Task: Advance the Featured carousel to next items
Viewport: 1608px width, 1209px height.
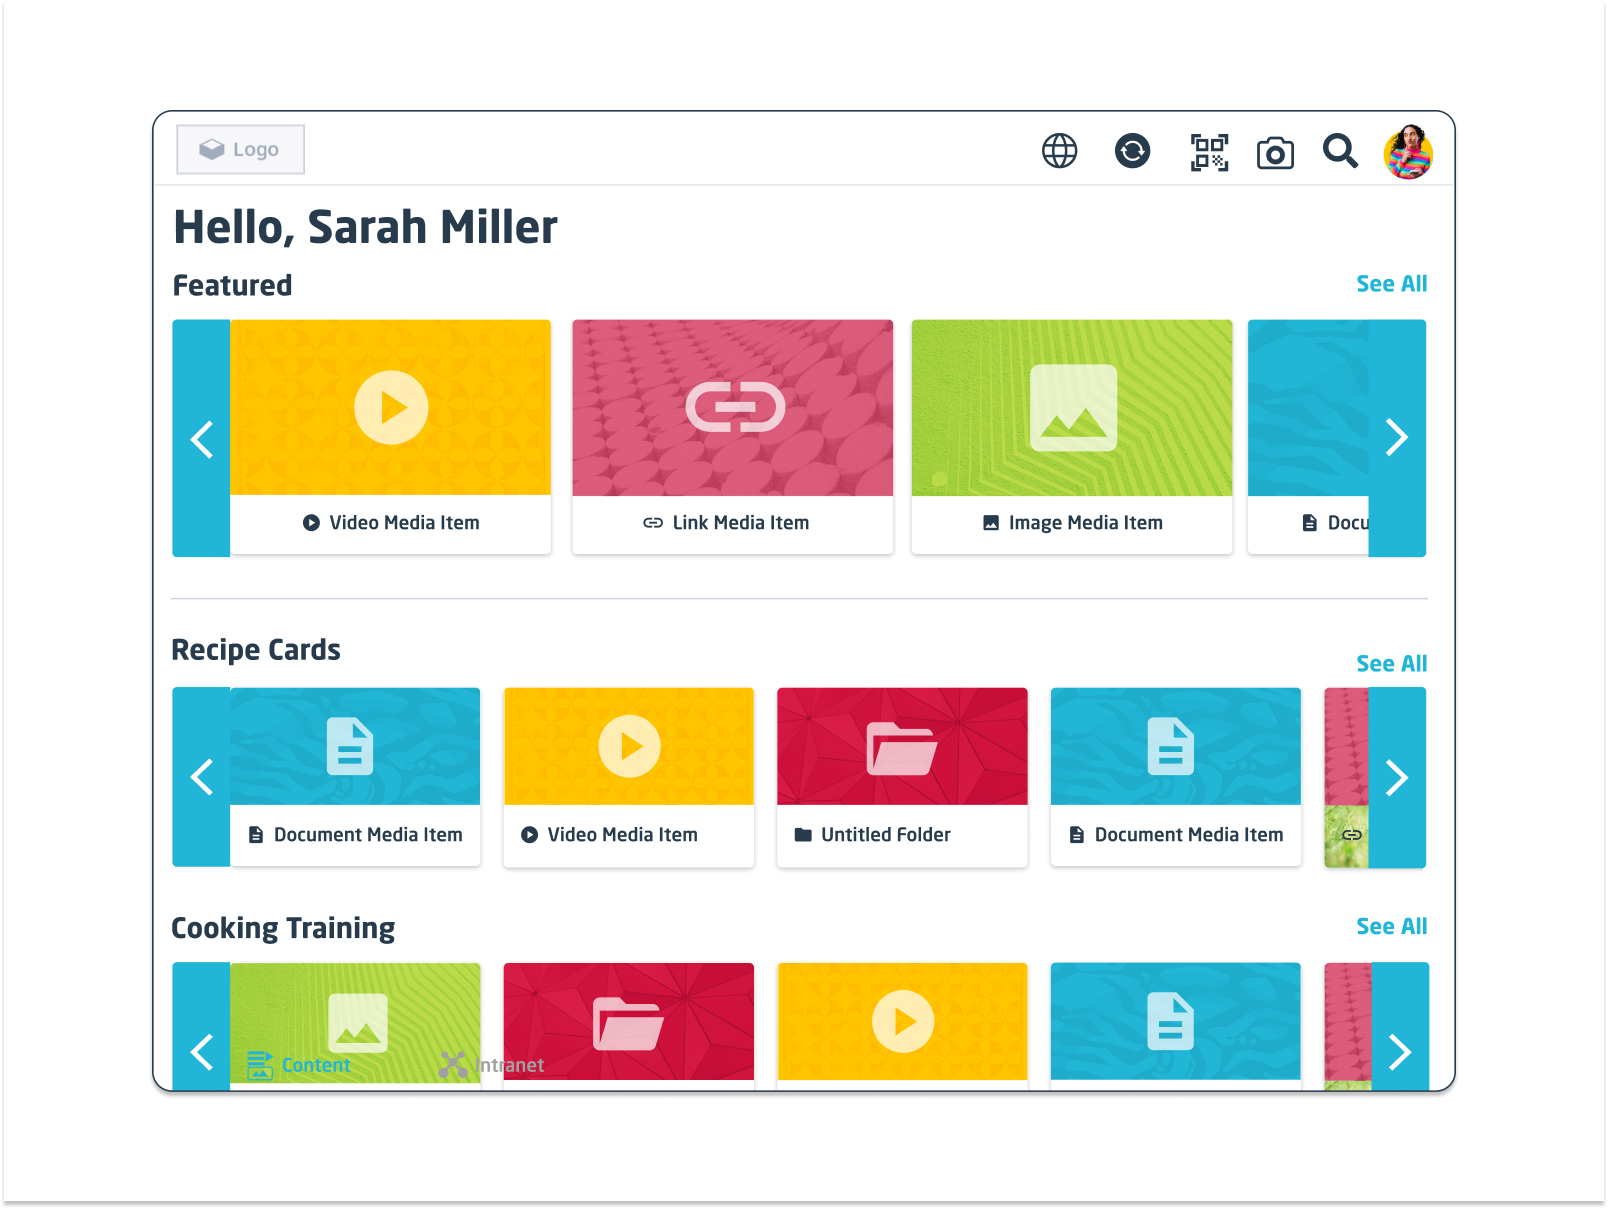Action: [1397, 438]
